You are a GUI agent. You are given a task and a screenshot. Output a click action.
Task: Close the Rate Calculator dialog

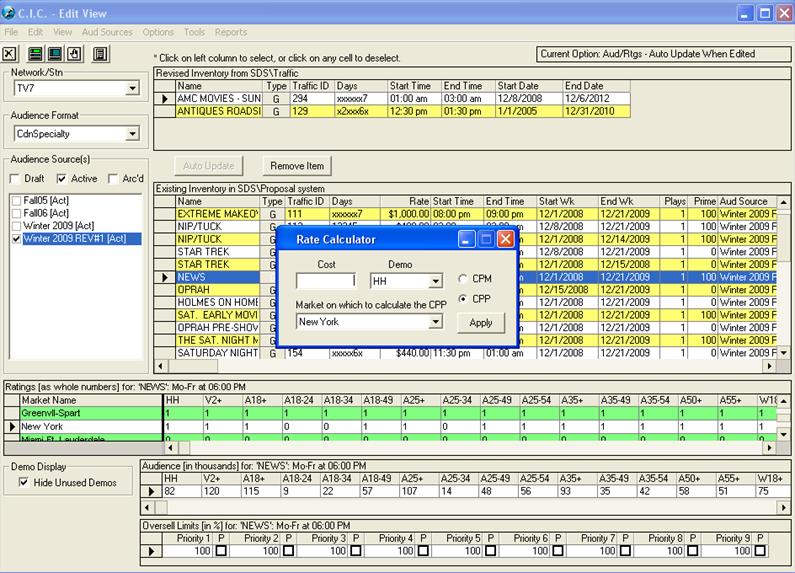coord(505,240)
